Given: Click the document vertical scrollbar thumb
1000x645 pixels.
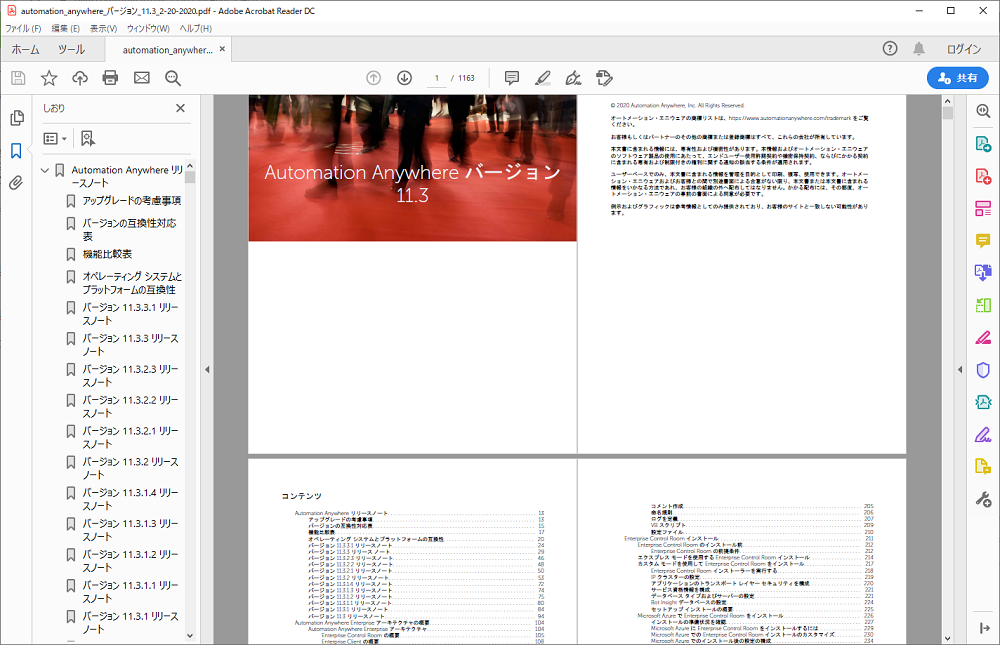Looking at the screenshot, I should point(948,114).
